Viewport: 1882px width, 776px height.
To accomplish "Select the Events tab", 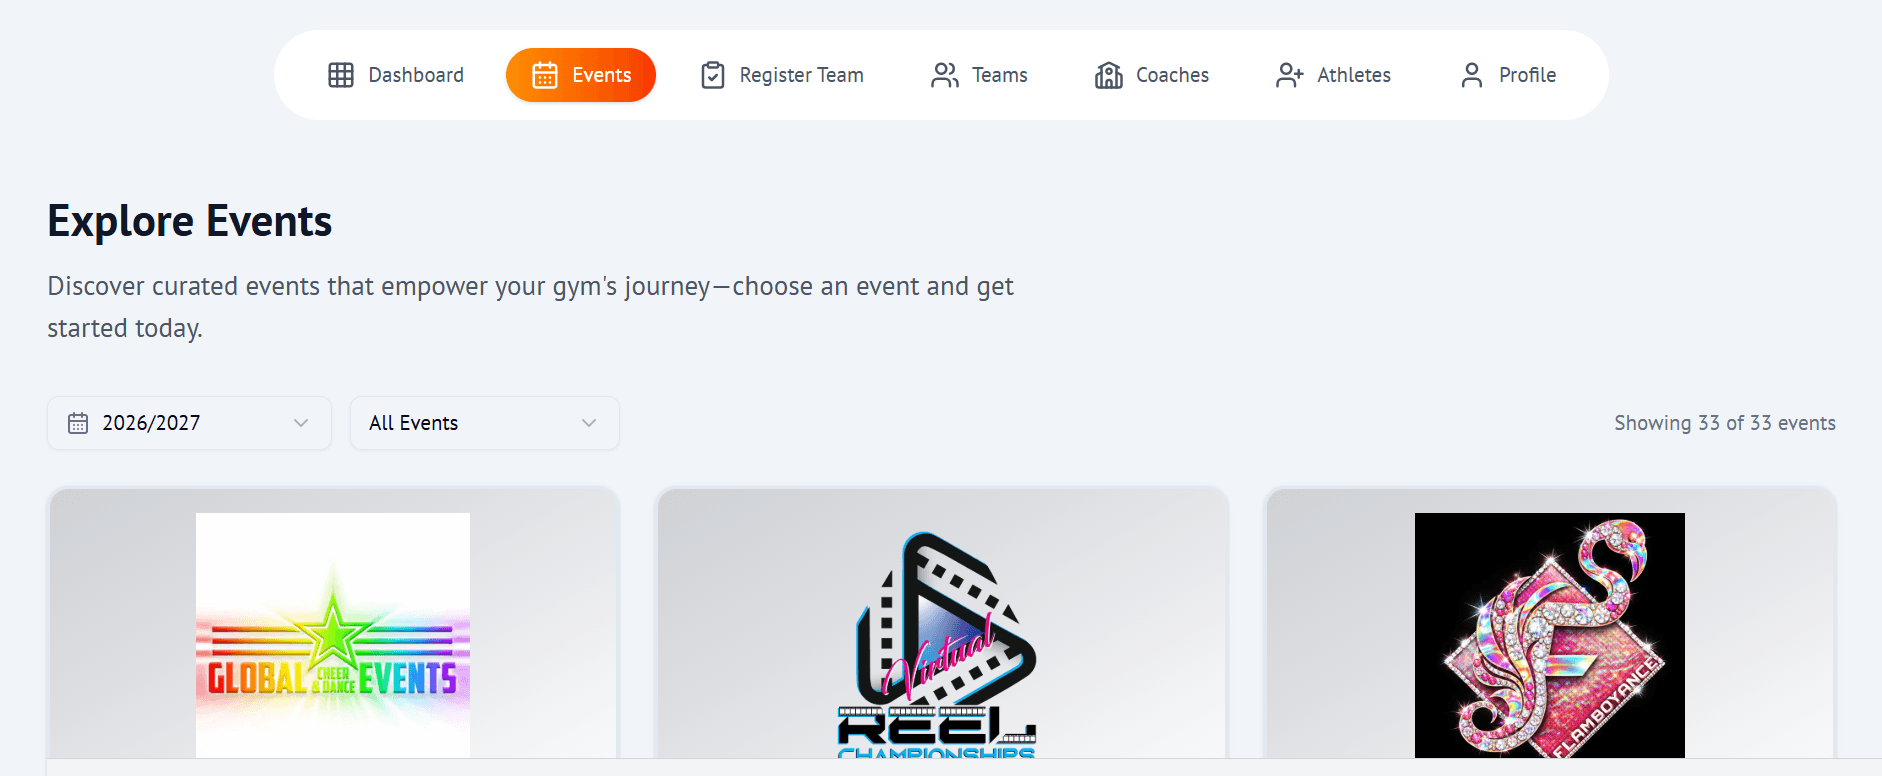I will point(581,75).
